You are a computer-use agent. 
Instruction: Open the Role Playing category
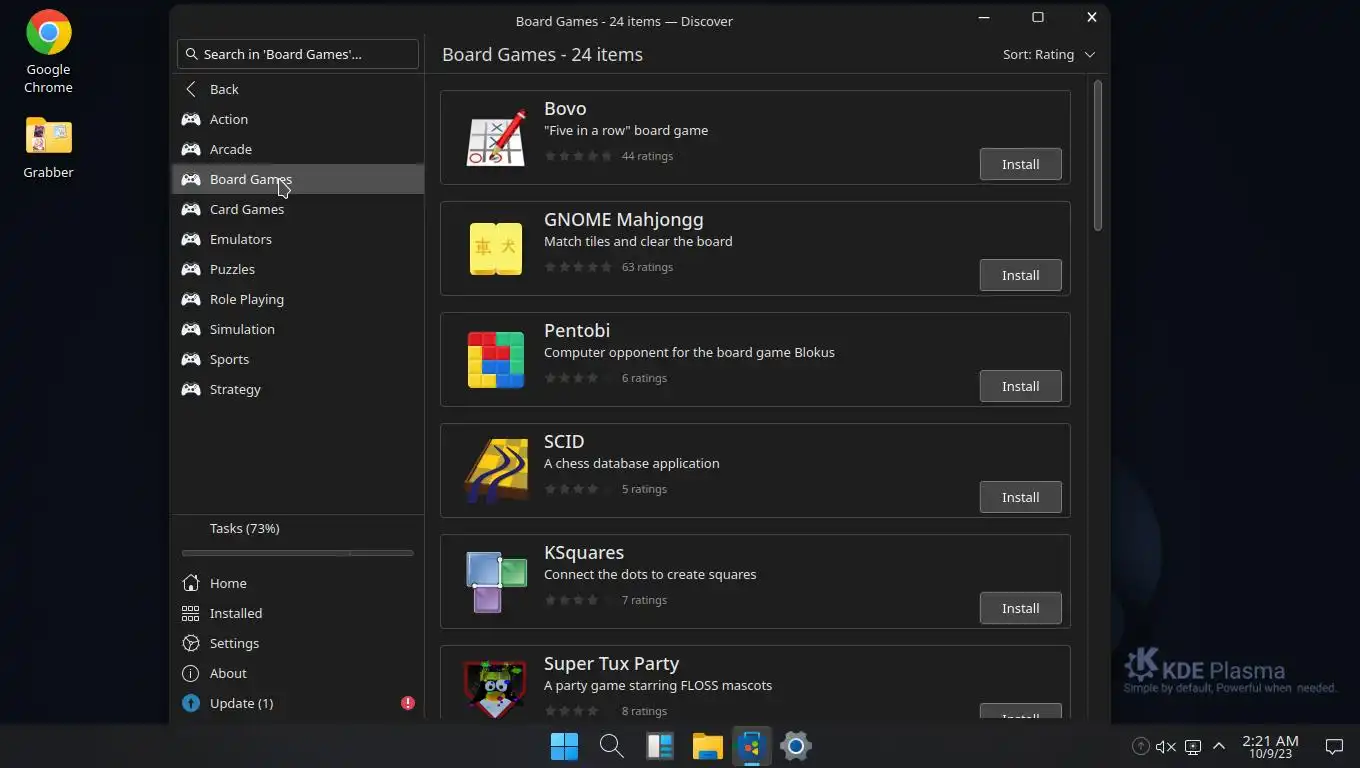click(297, 299)
